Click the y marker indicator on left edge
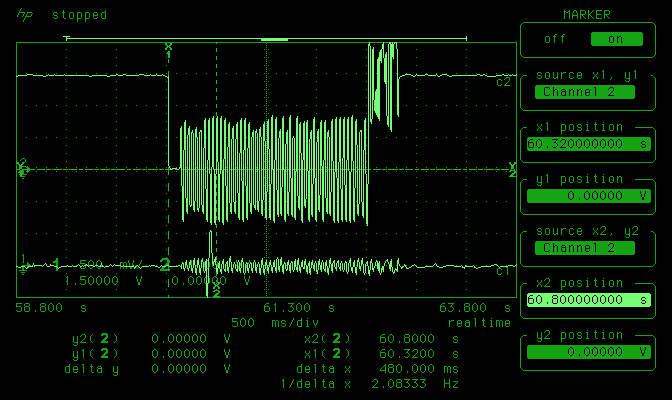Viewport: 672px width, 400px height. point(20,169)
